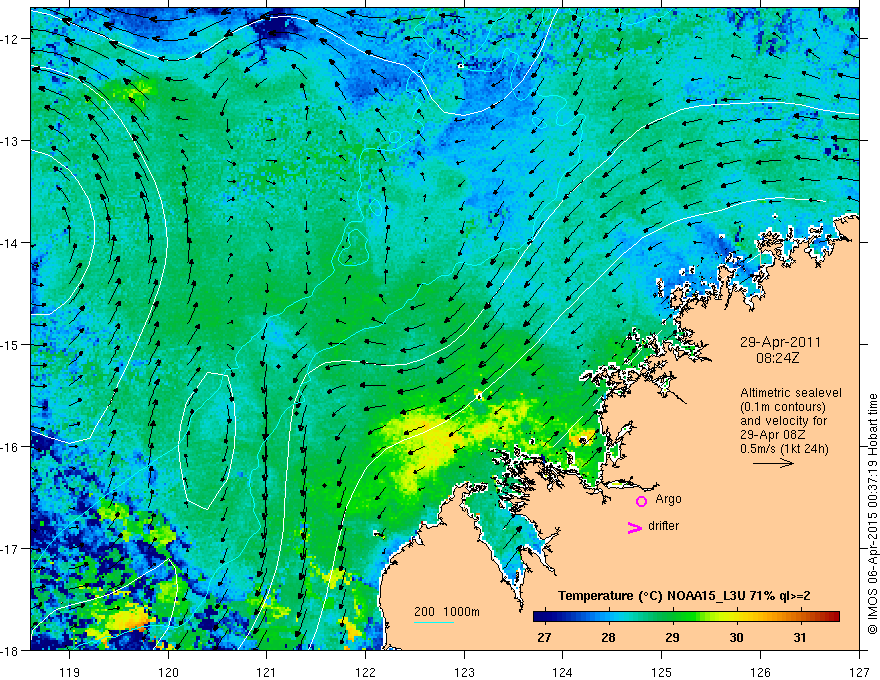This screenshot has height=680, width=880.
Task: Click the longitude label 125
Action: click(661, 672)
